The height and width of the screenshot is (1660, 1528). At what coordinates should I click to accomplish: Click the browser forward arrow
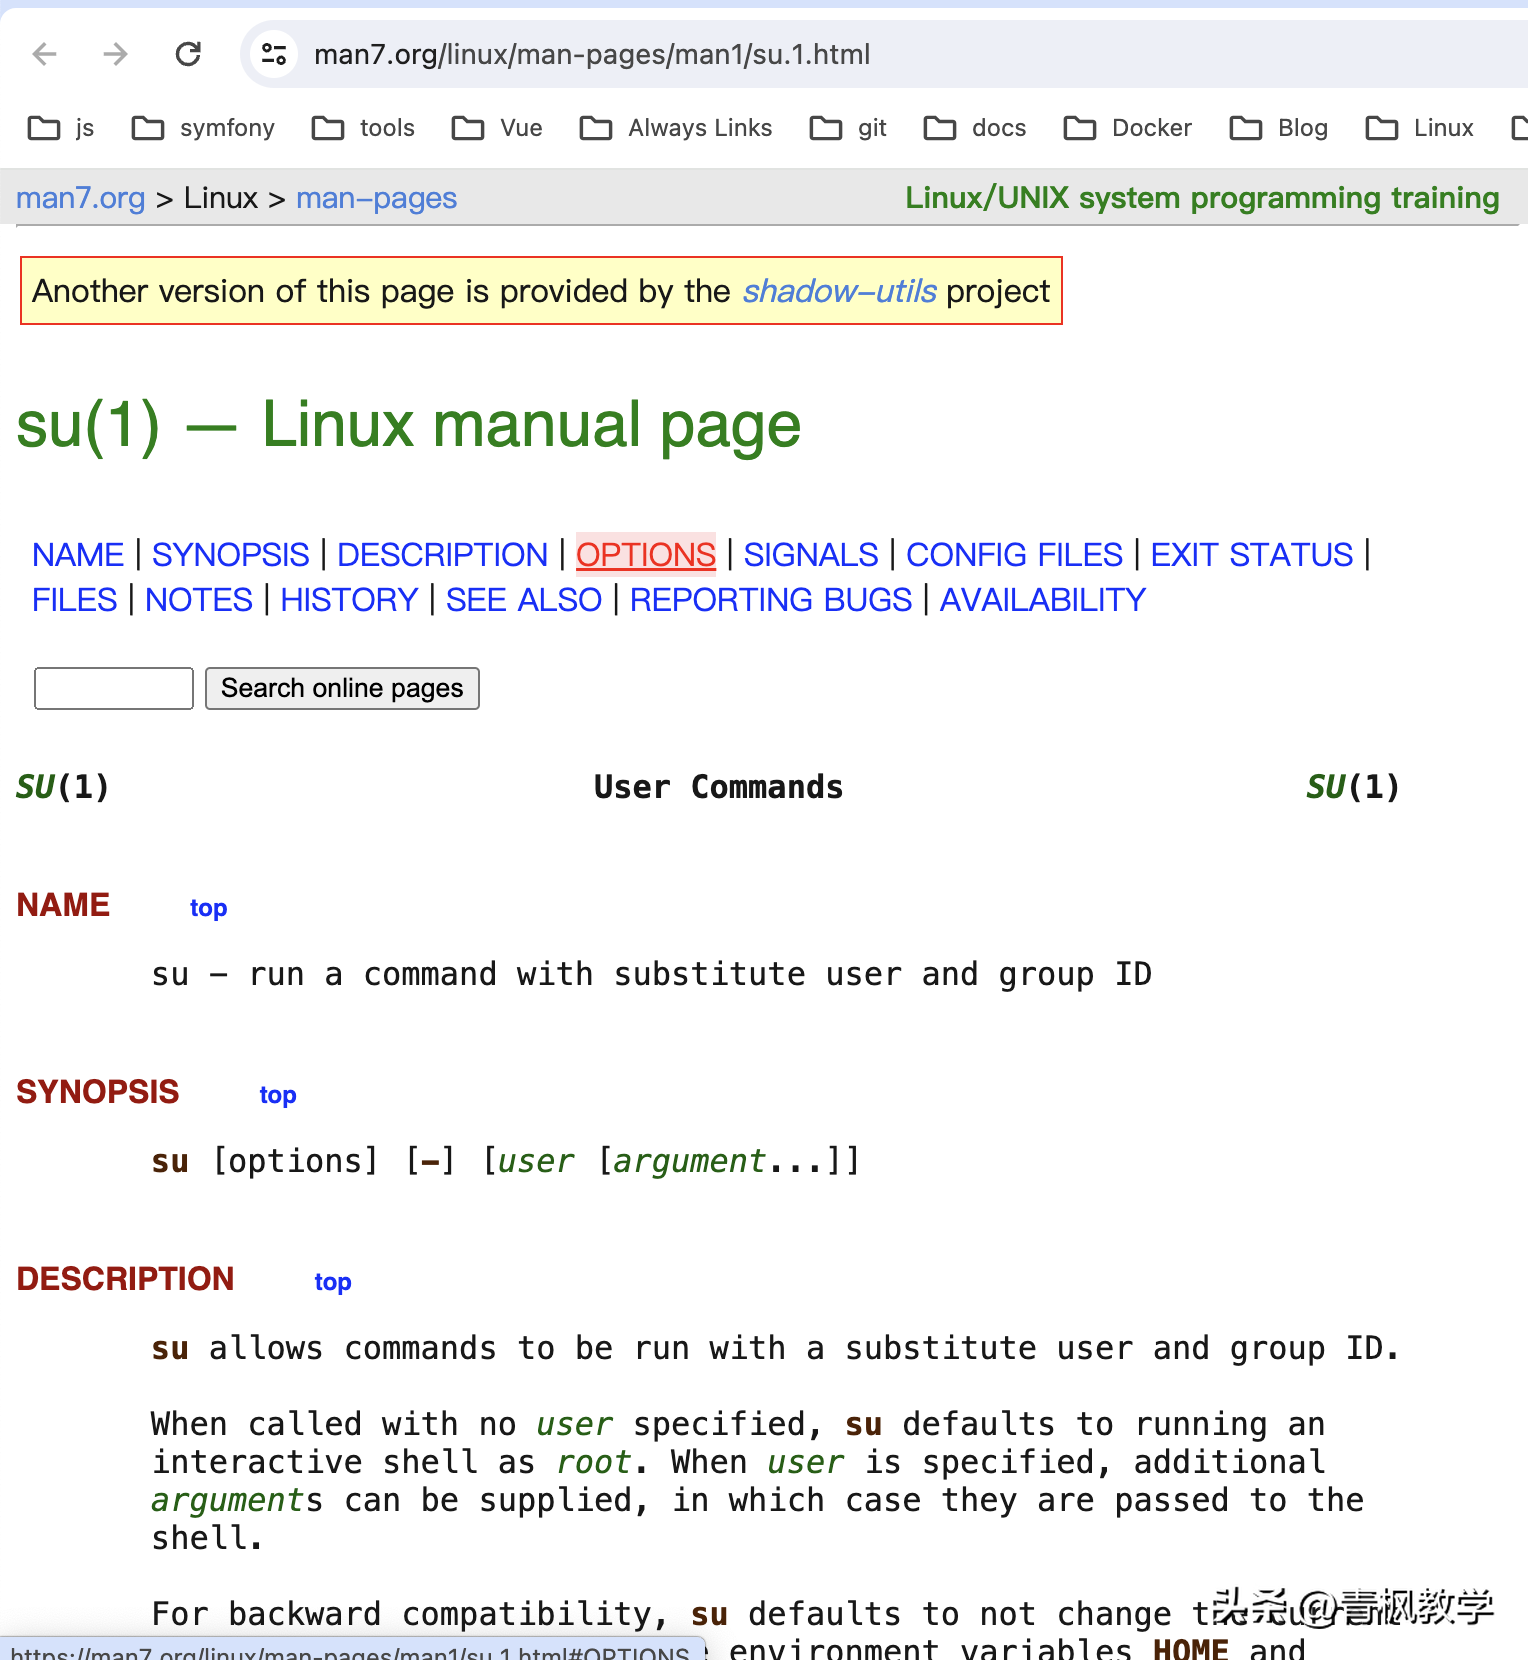pos(116,54)
